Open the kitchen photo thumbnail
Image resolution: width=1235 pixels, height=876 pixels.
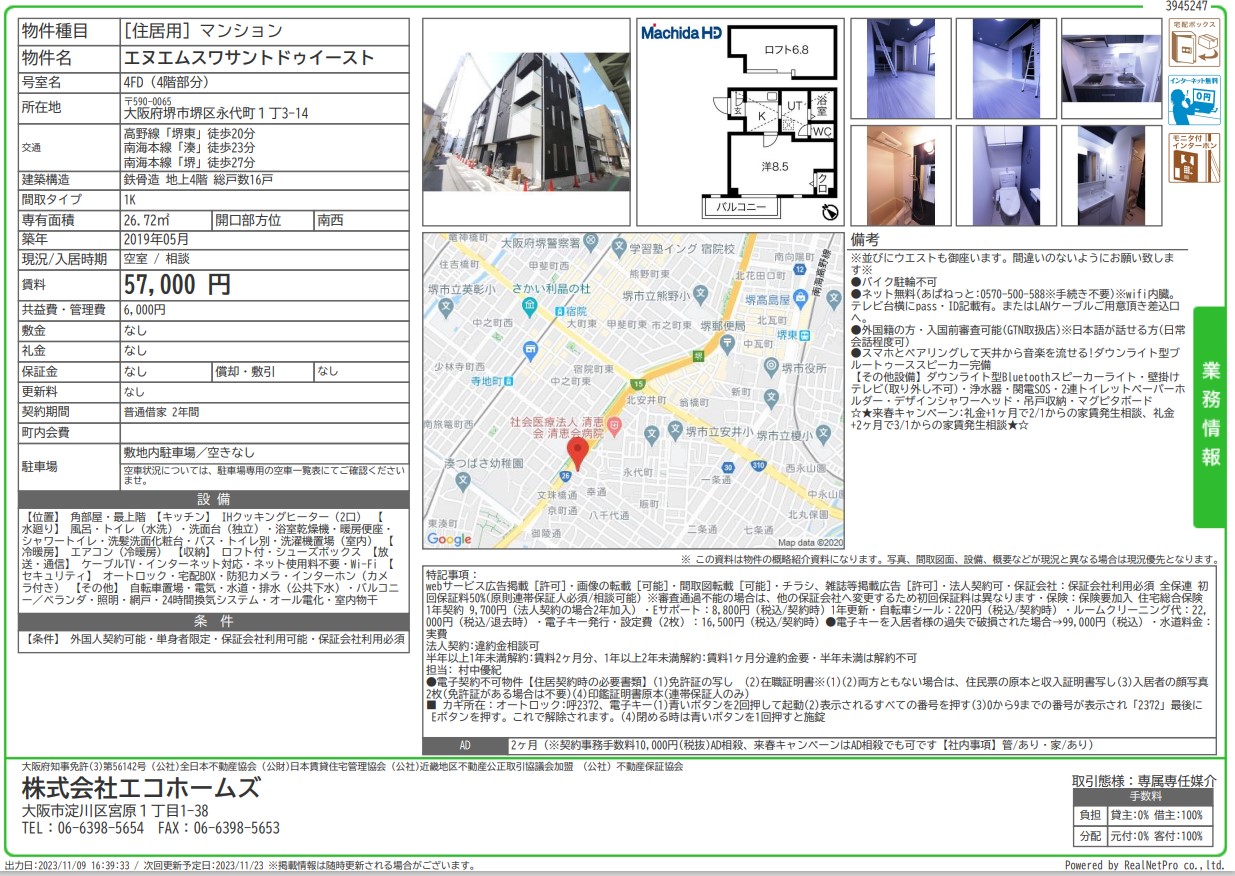point(1113,69)
